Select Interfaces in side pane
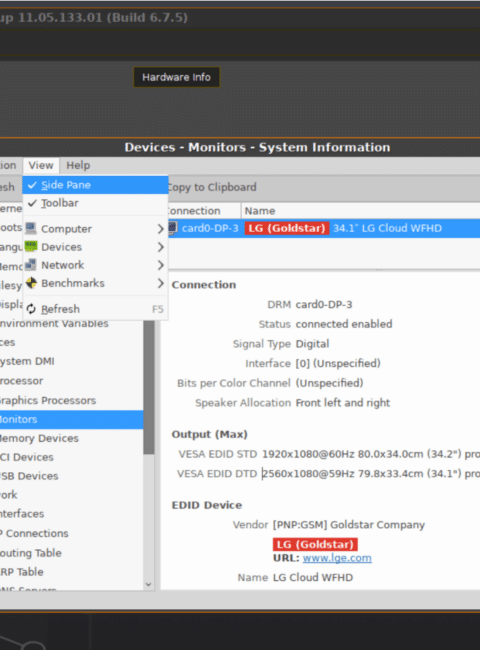The width and height of the screenshot is (480, 650). click(x=71, y=514)
